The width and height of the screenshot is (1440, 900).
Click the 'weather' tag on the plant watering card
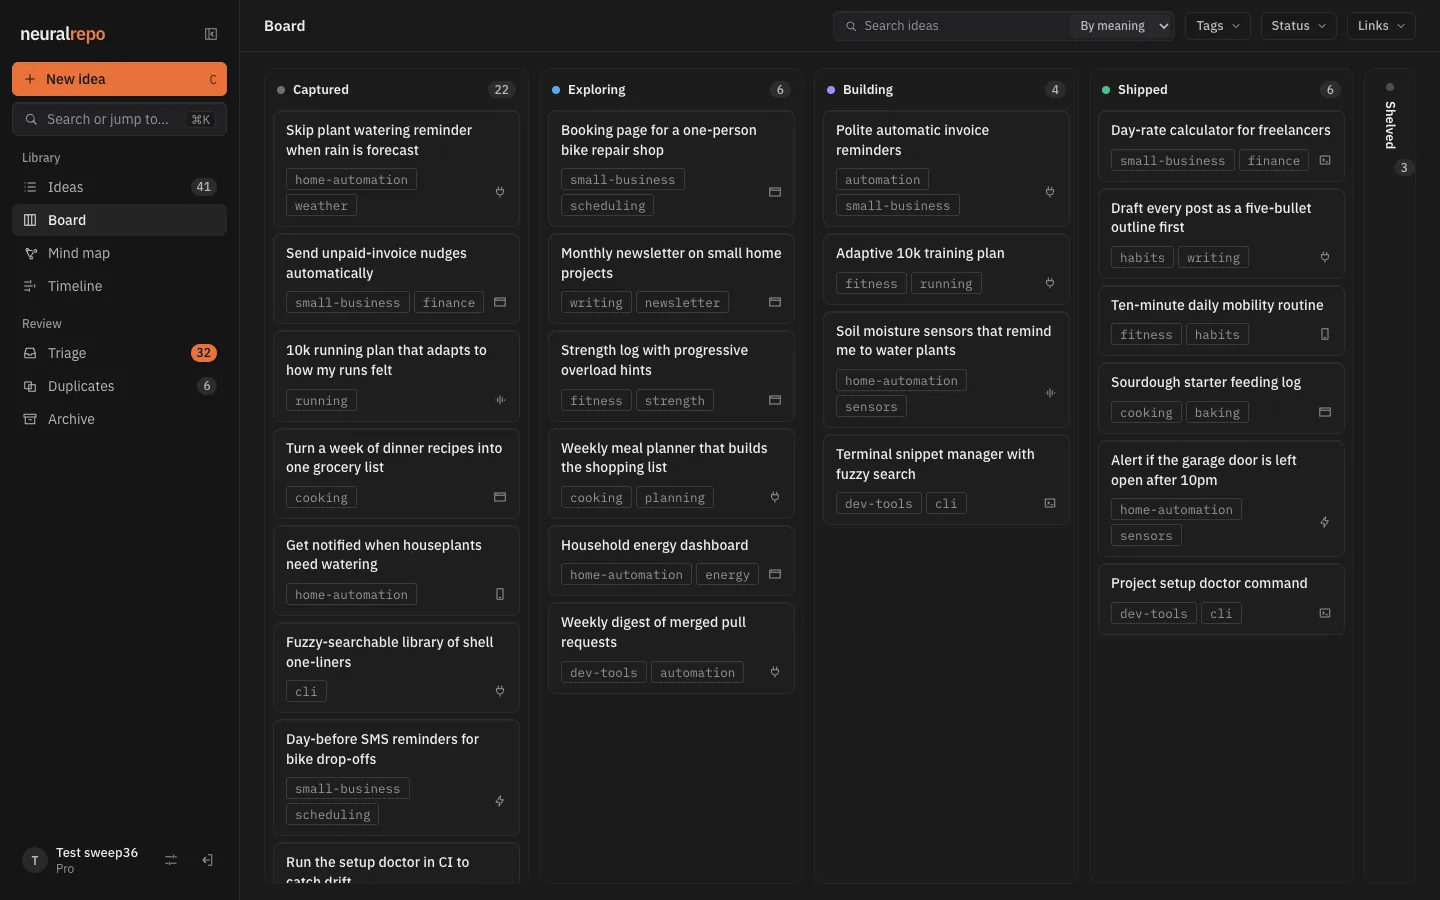(321, 206)
